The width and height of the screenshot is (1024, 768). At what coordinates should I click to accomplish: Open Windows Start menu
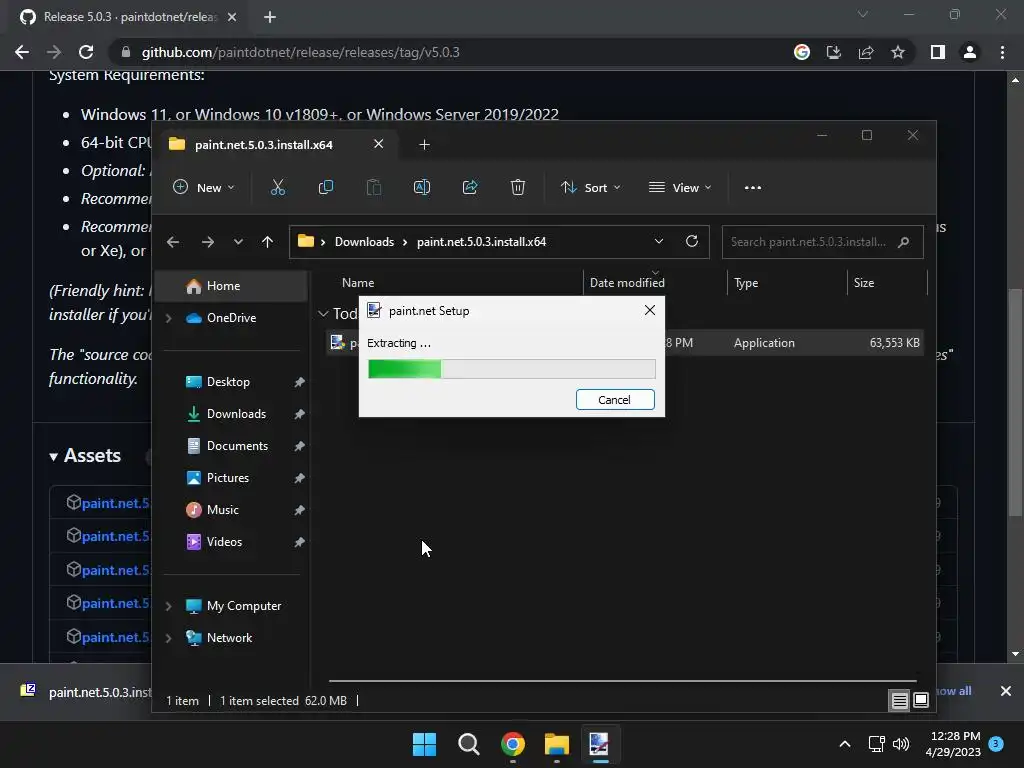tap(424, 744)
